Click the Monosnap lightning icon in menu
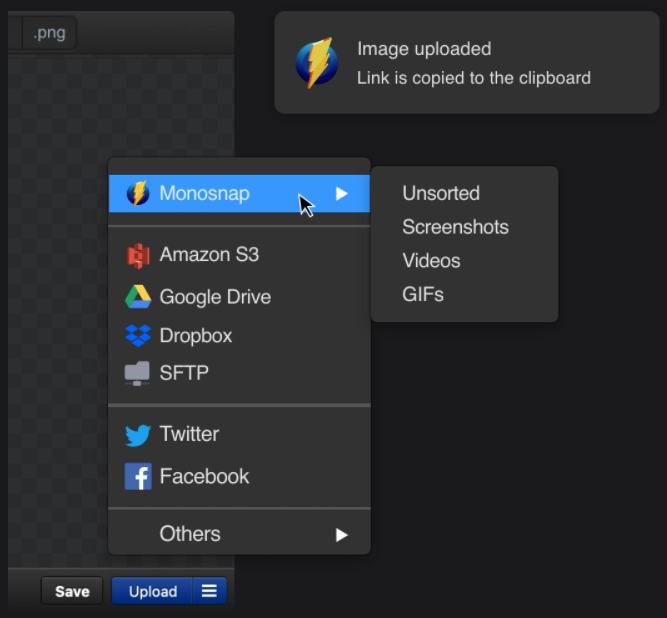The height and width of the screenshot is (618, 667). [x=138, y=194]
